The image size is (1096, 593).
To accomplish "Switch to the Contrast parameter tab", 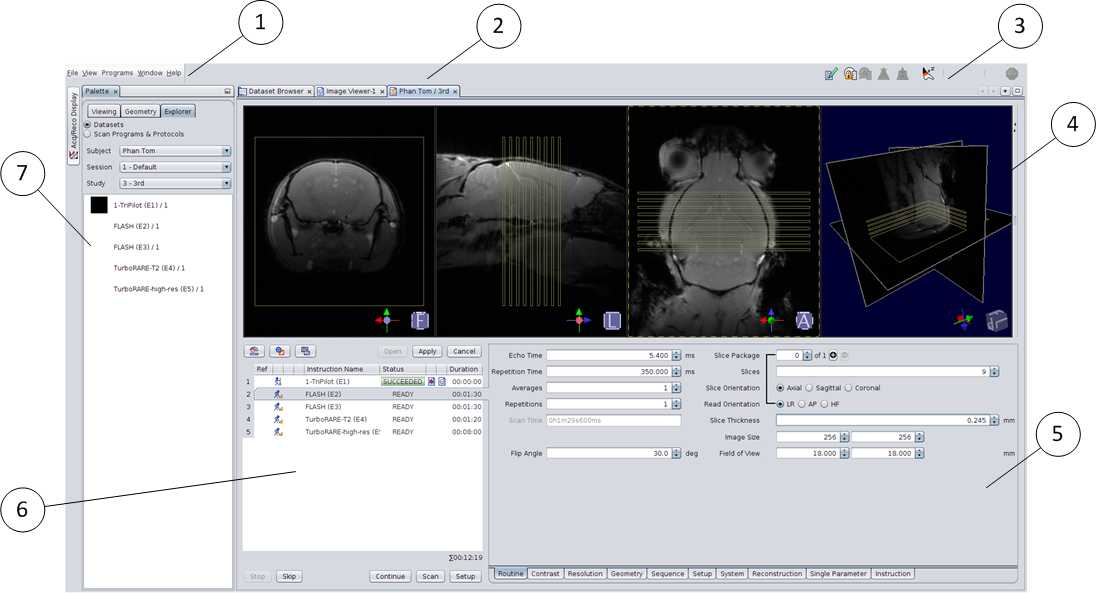I will tap(545, 573).
